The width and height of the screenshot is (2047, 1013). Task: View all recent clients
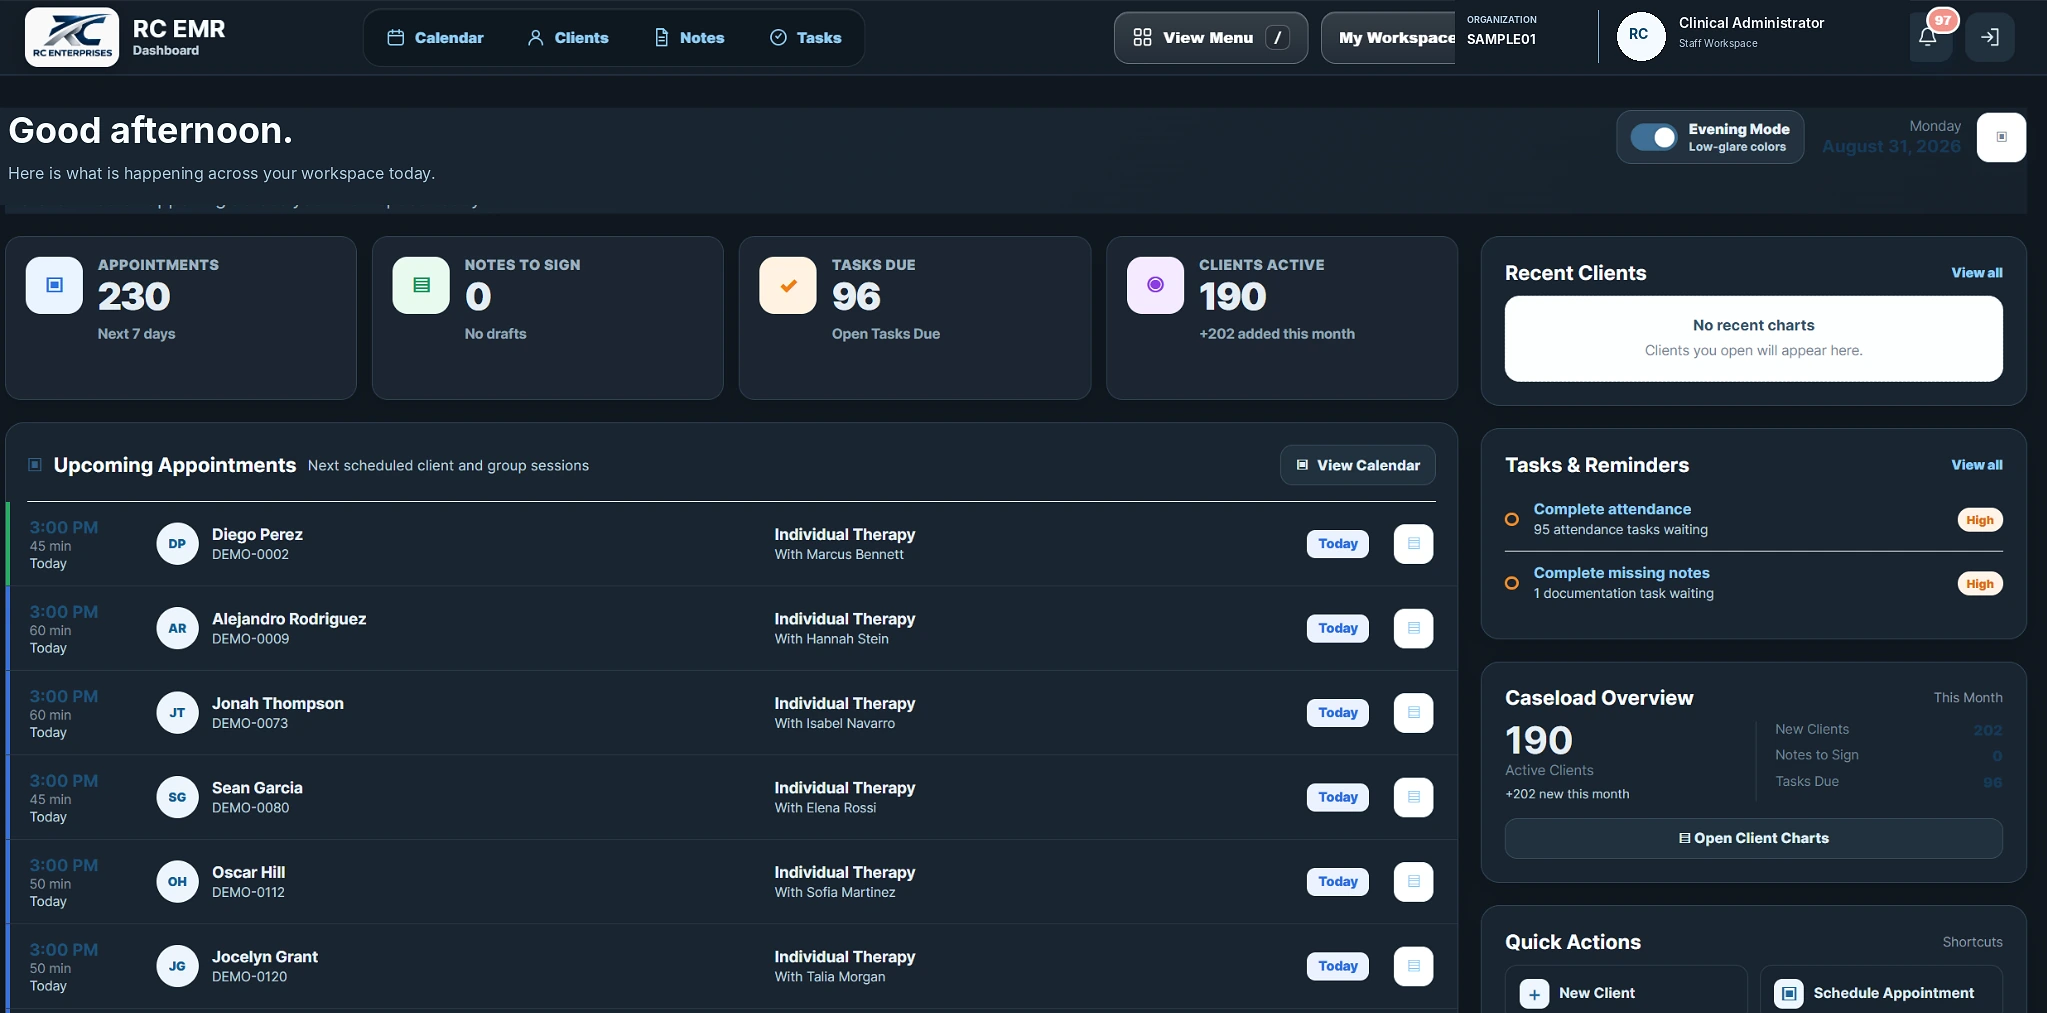tap(1976, 273)
